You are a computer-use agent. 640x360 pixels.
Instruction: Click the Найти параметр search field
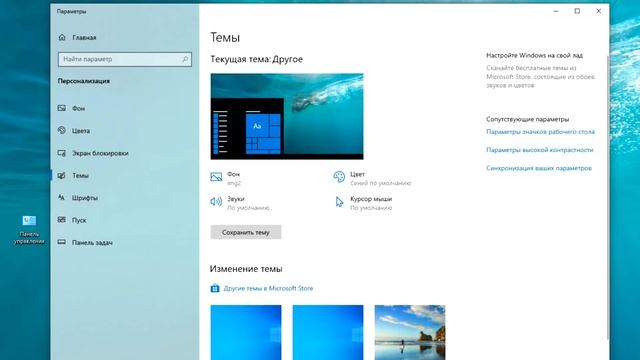(124, 59)
